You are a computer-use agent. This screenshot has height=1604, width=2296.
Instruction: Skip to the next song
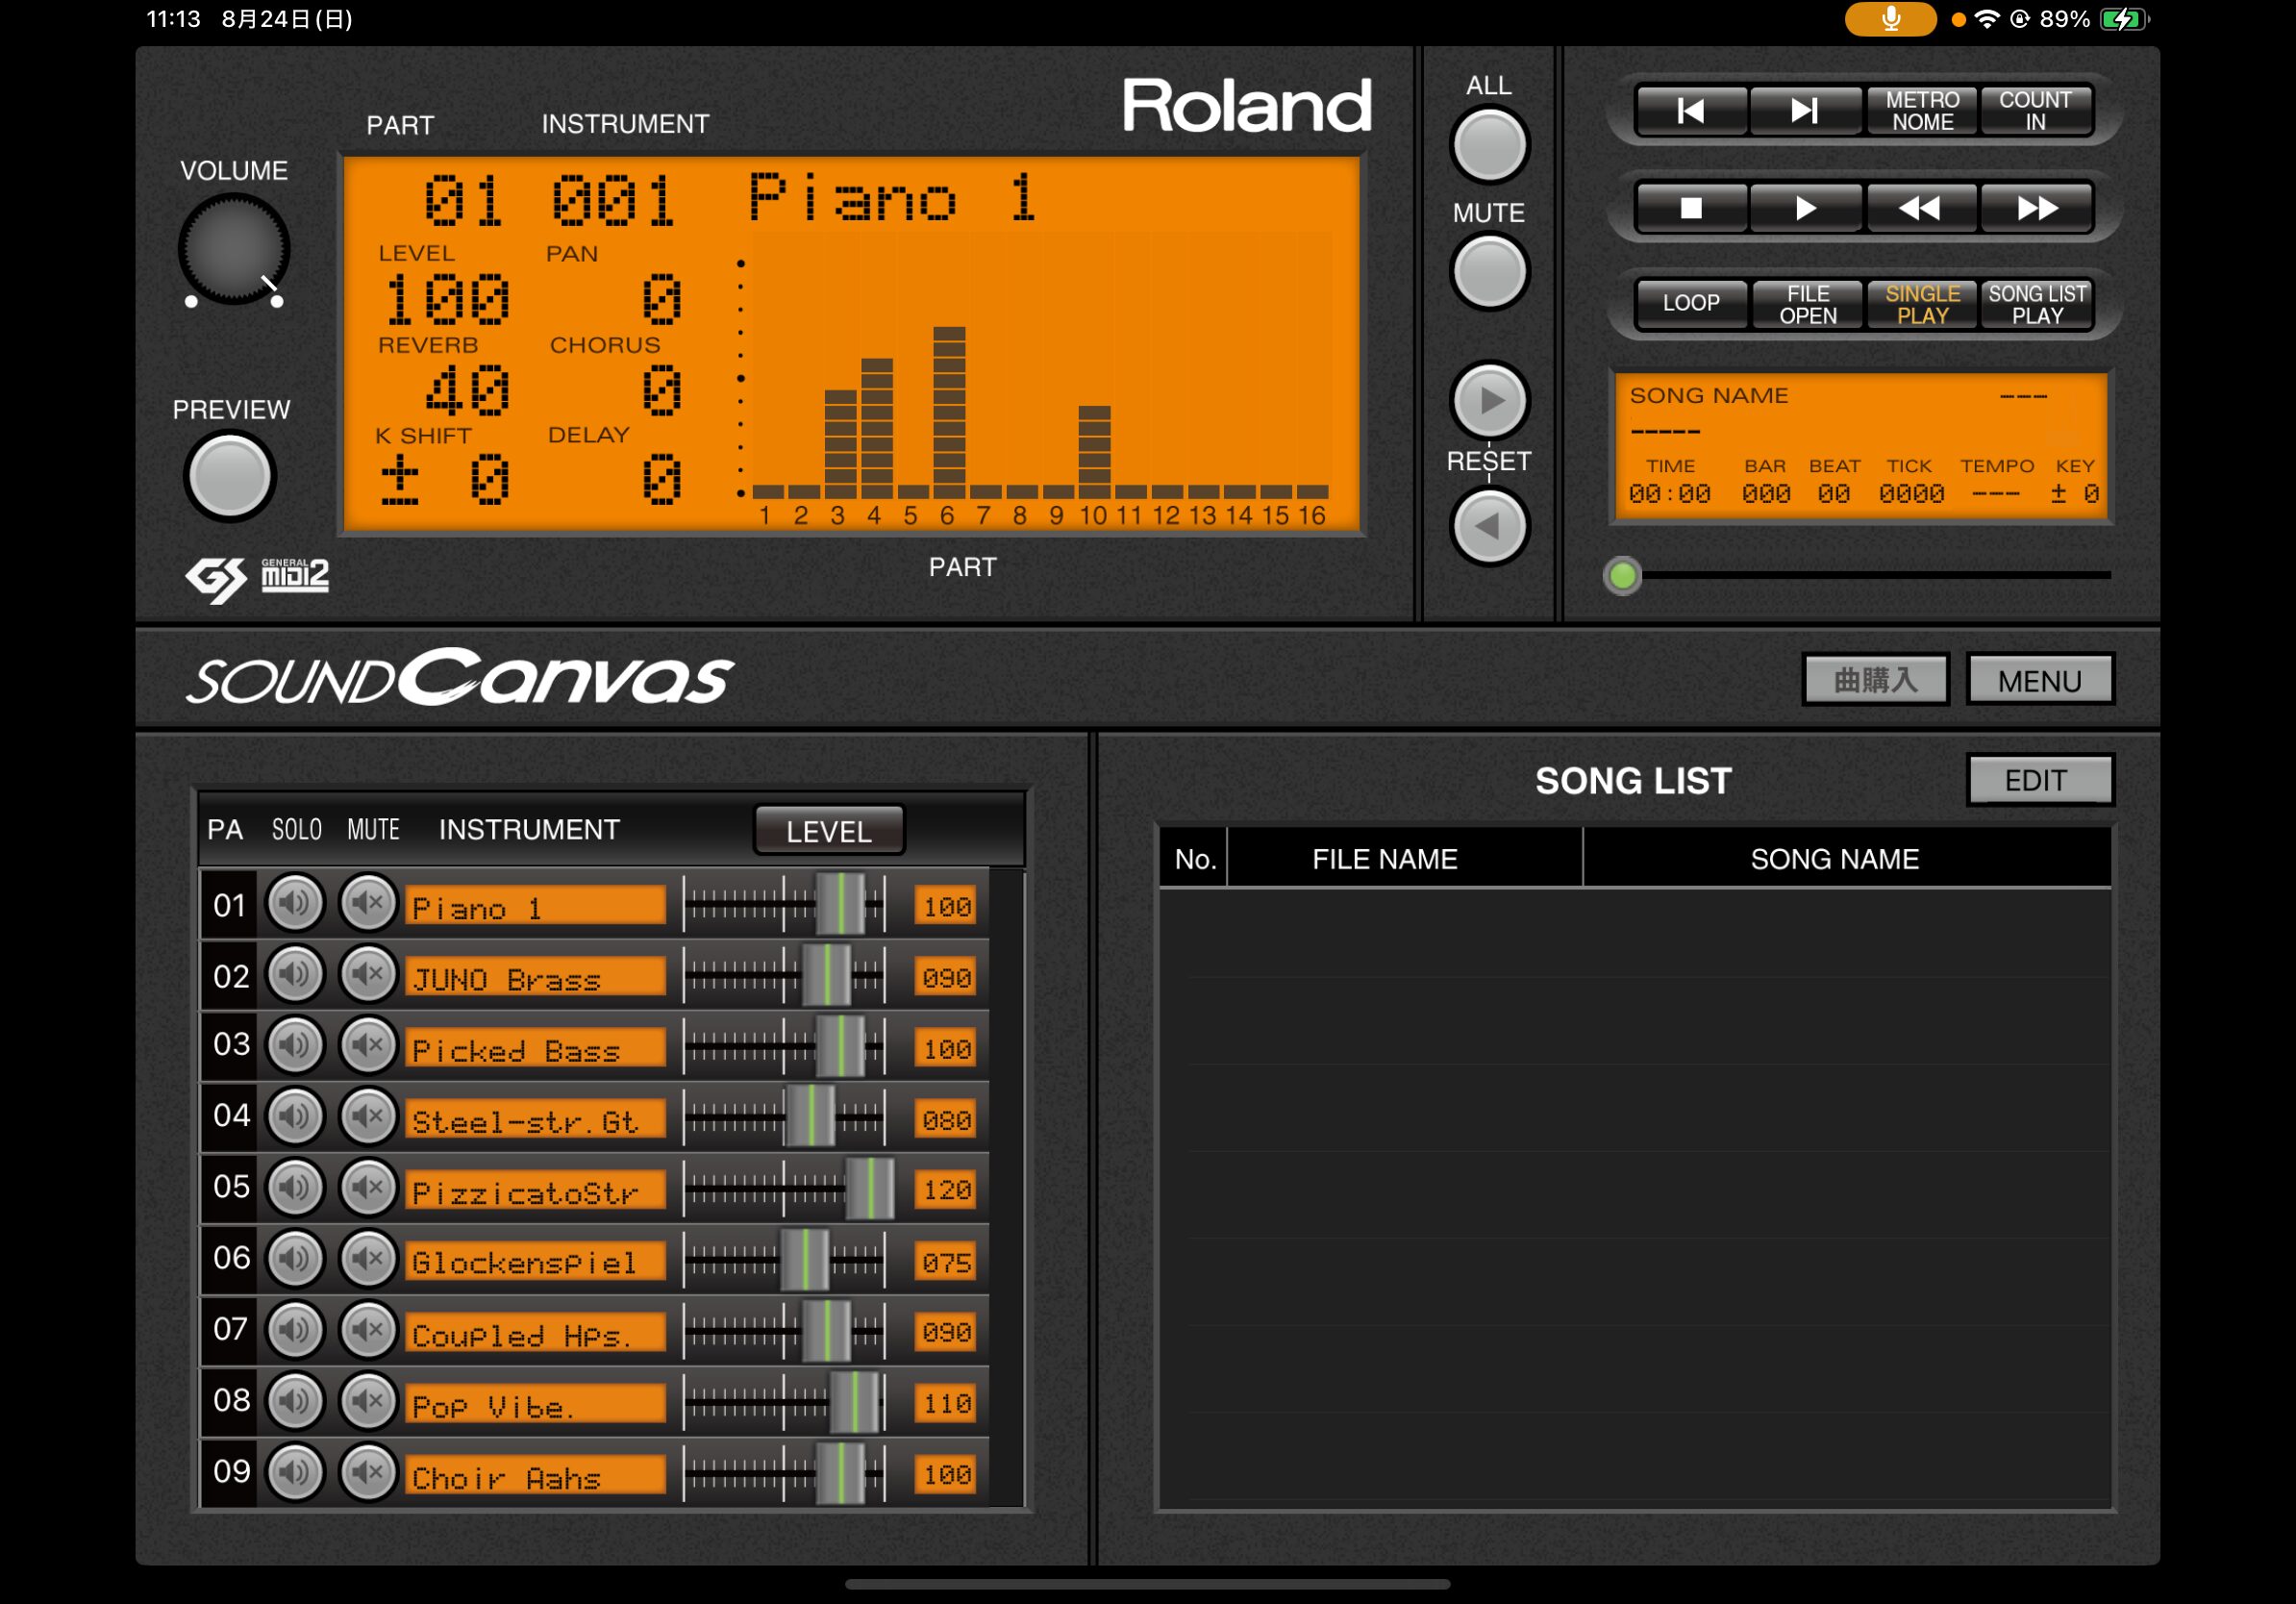pos(1805,110)
